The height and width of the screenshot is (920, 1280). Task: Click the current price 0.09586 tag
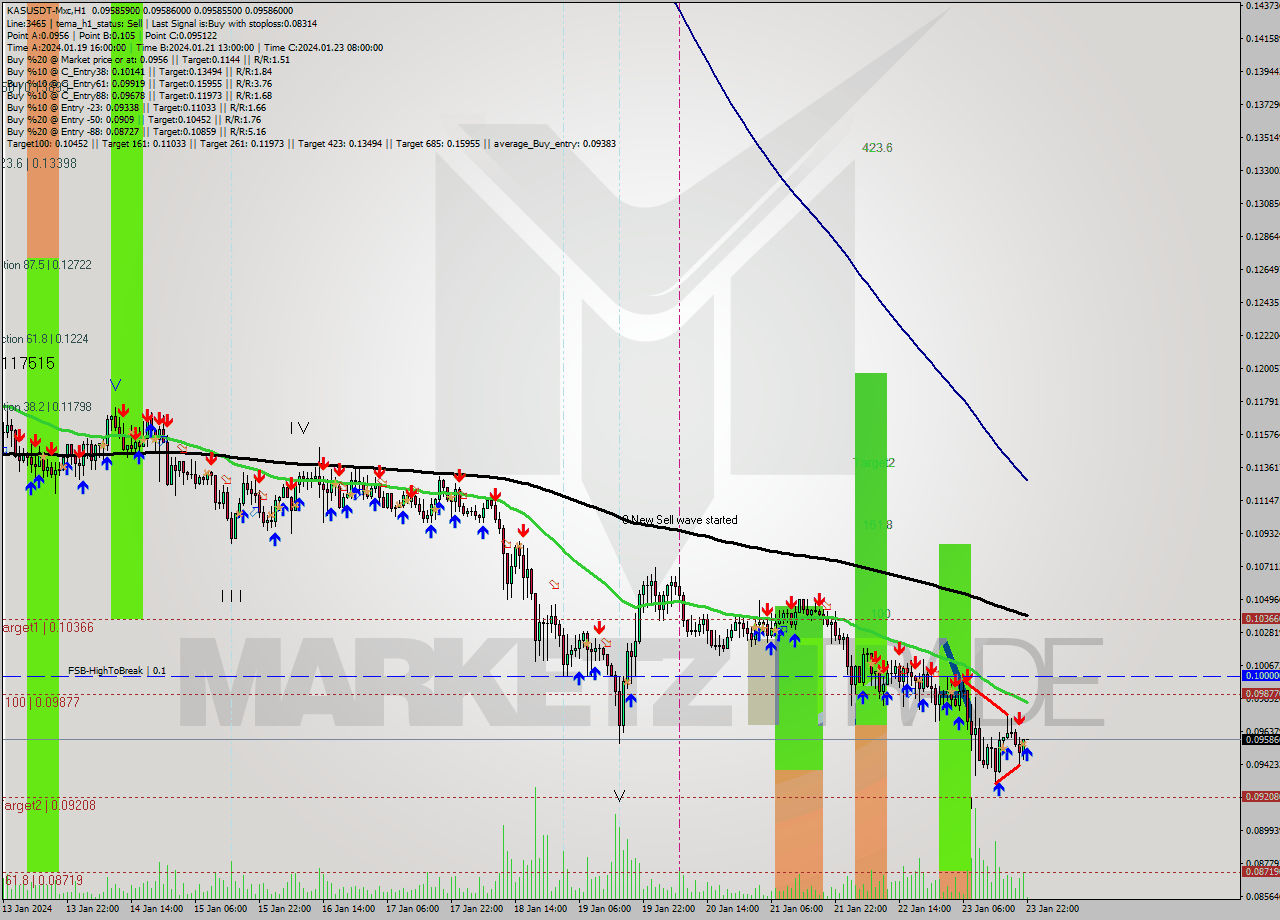pyautogui.click(x=1260, y=740)
